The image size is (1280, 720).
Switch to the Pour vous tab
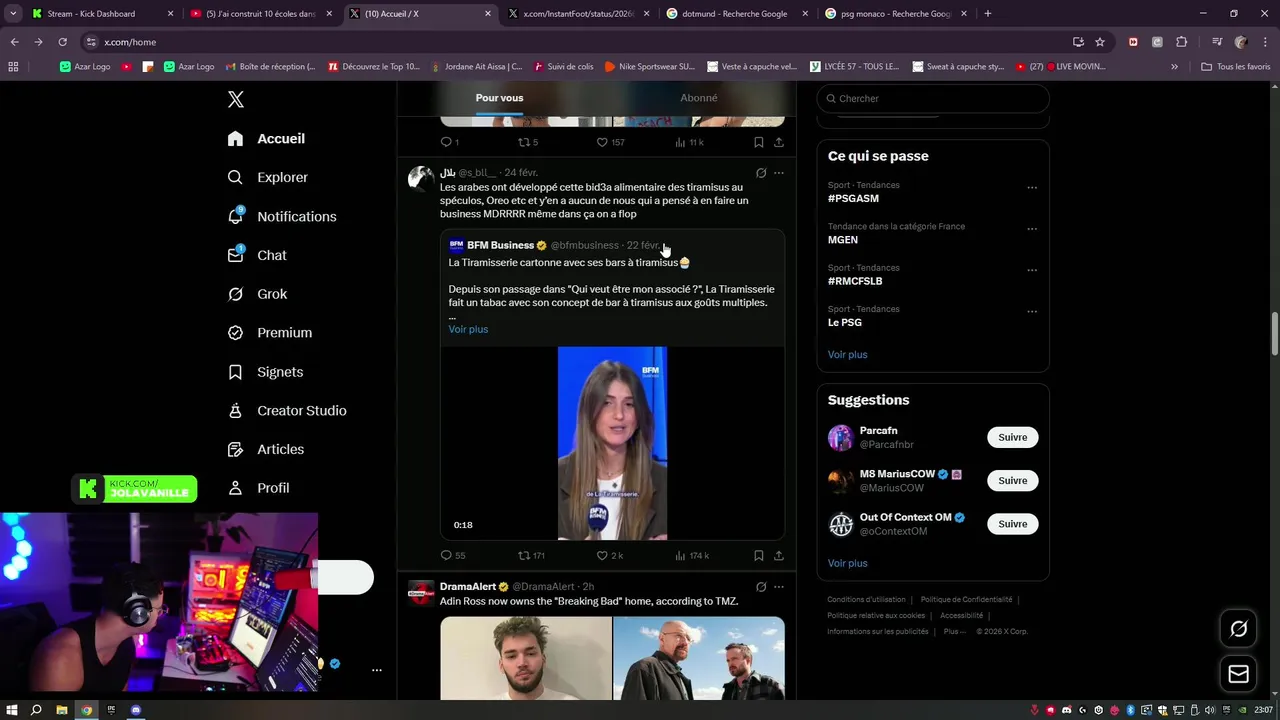[499, 98]
